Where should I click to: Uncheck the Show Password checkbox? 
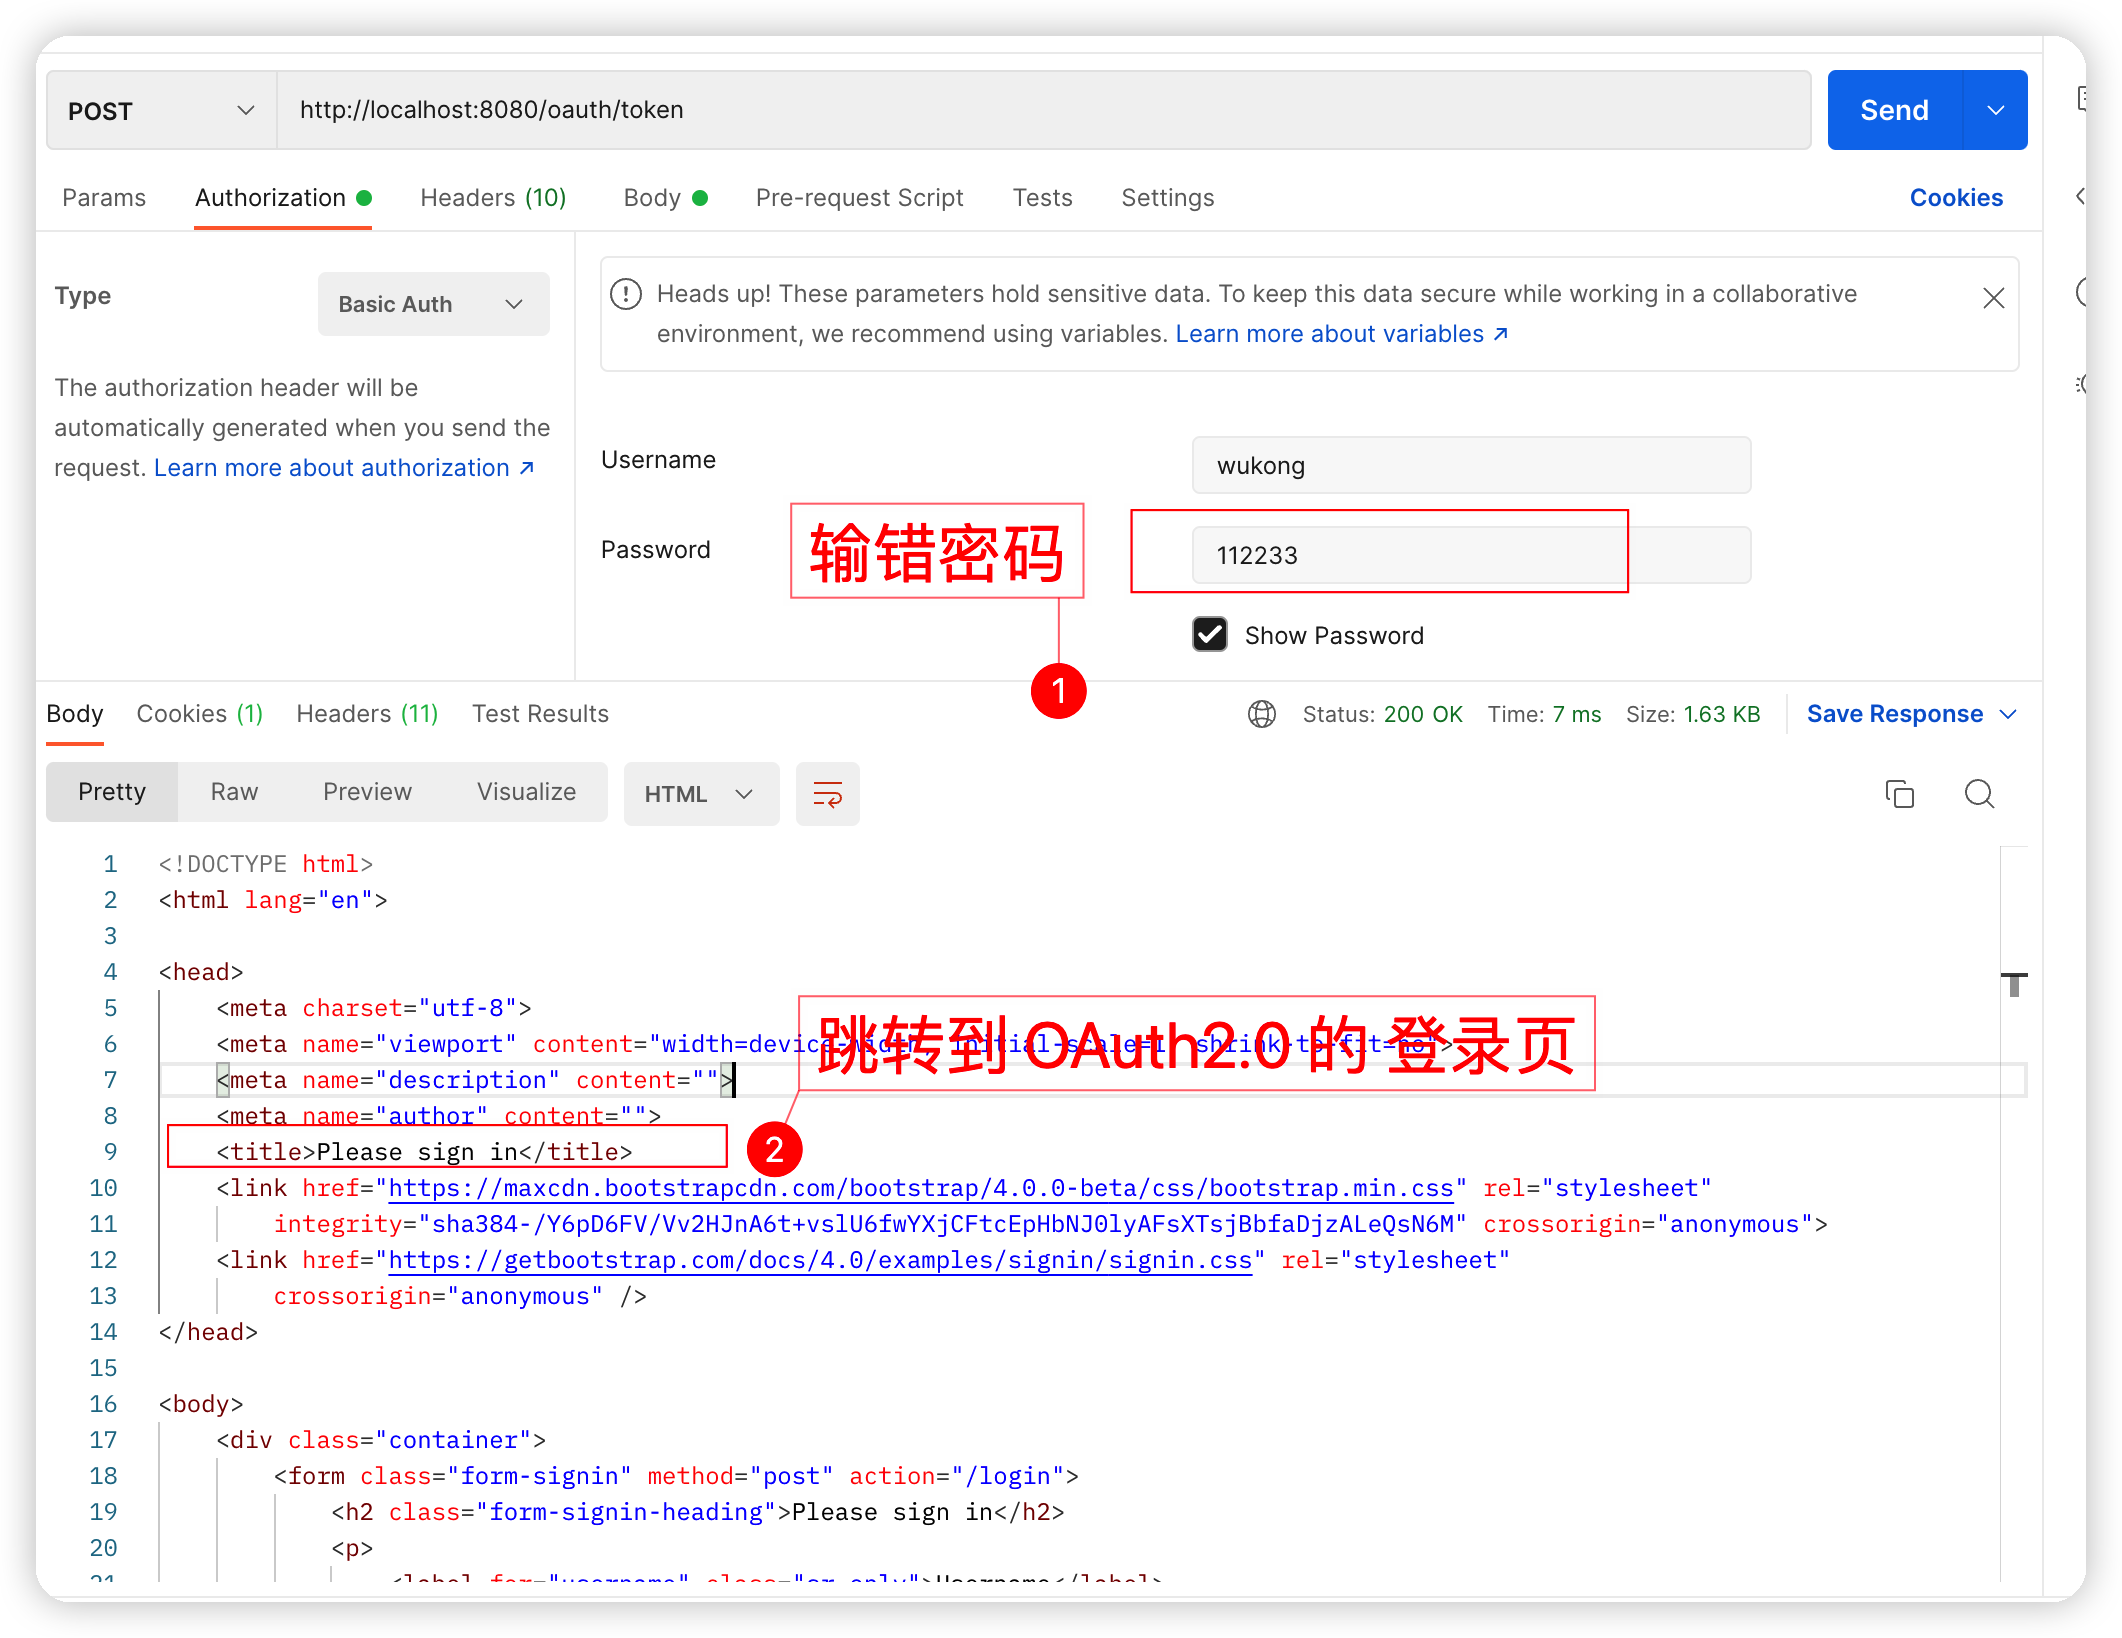(x=1210, y=635)
